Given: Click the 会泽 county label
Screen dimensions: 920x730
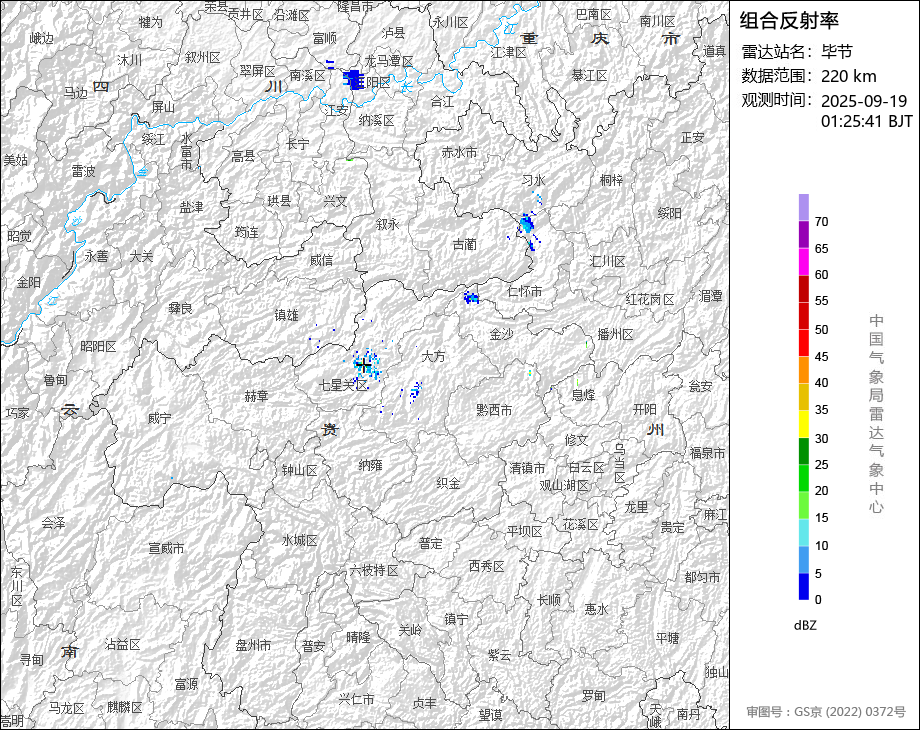Looking at the screenshot, I should pyautogui.click(x=53, y=522).
